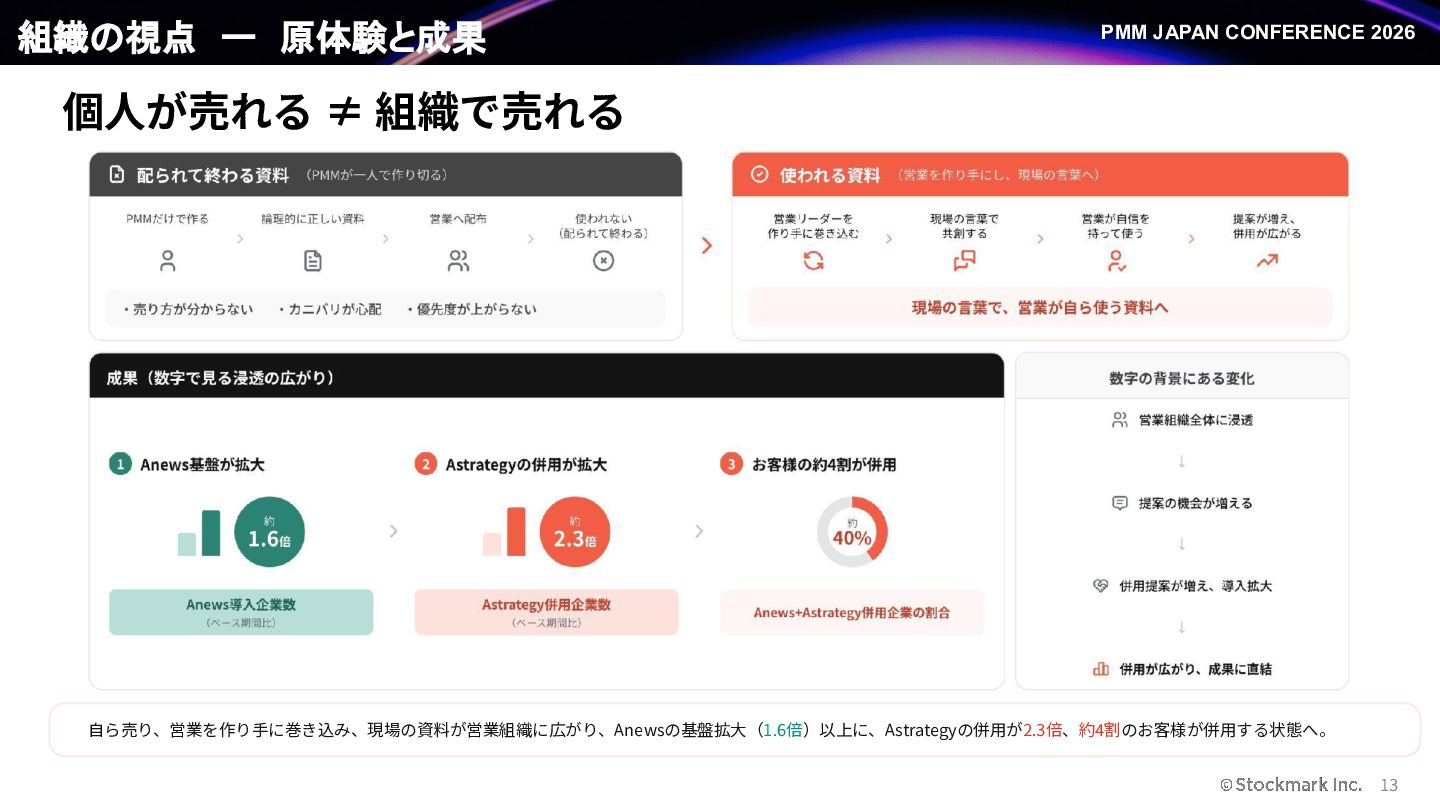The width and height of the screenshot is (1440, 810).
Task: Click the bar chart icon beside 併用が広がり、成果に直結
Action: [x=1101, y=669]
